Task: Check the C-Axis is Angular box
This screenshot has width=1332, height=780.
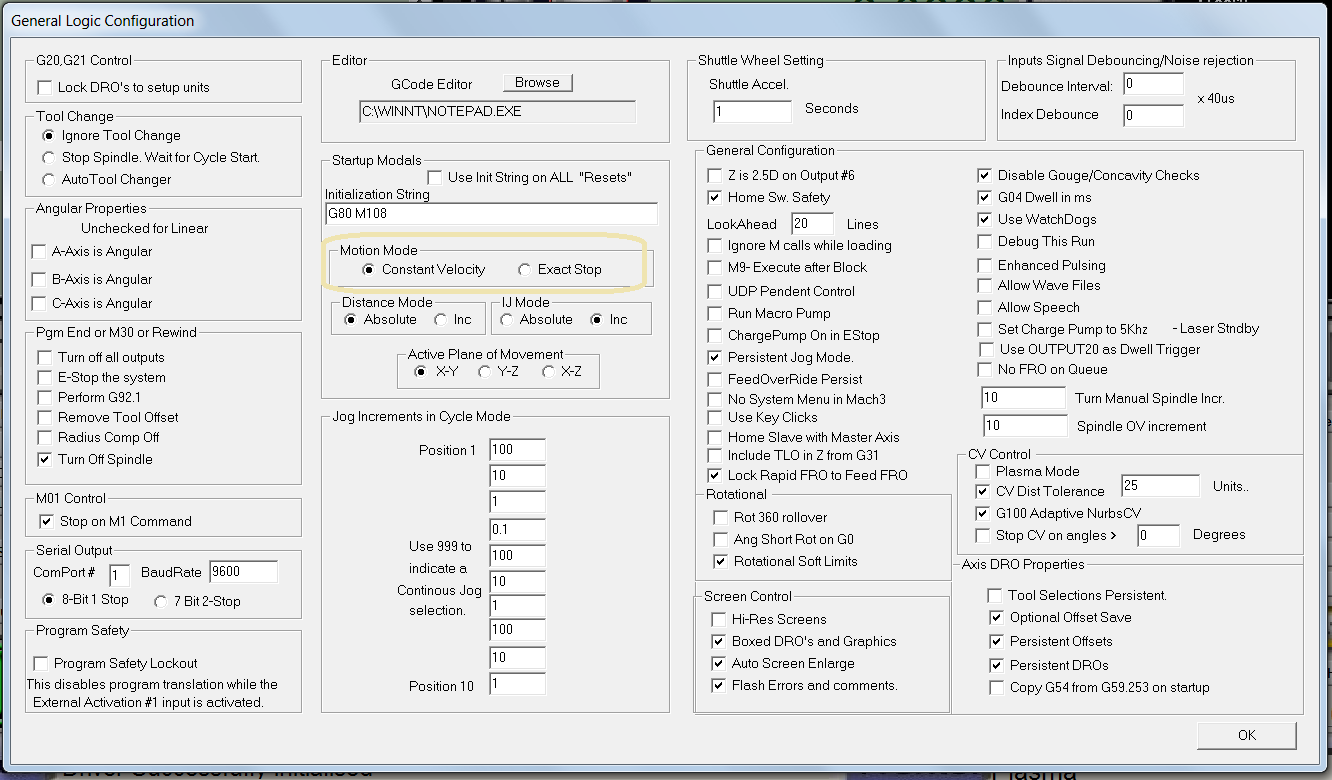Action: click(39, 303)
